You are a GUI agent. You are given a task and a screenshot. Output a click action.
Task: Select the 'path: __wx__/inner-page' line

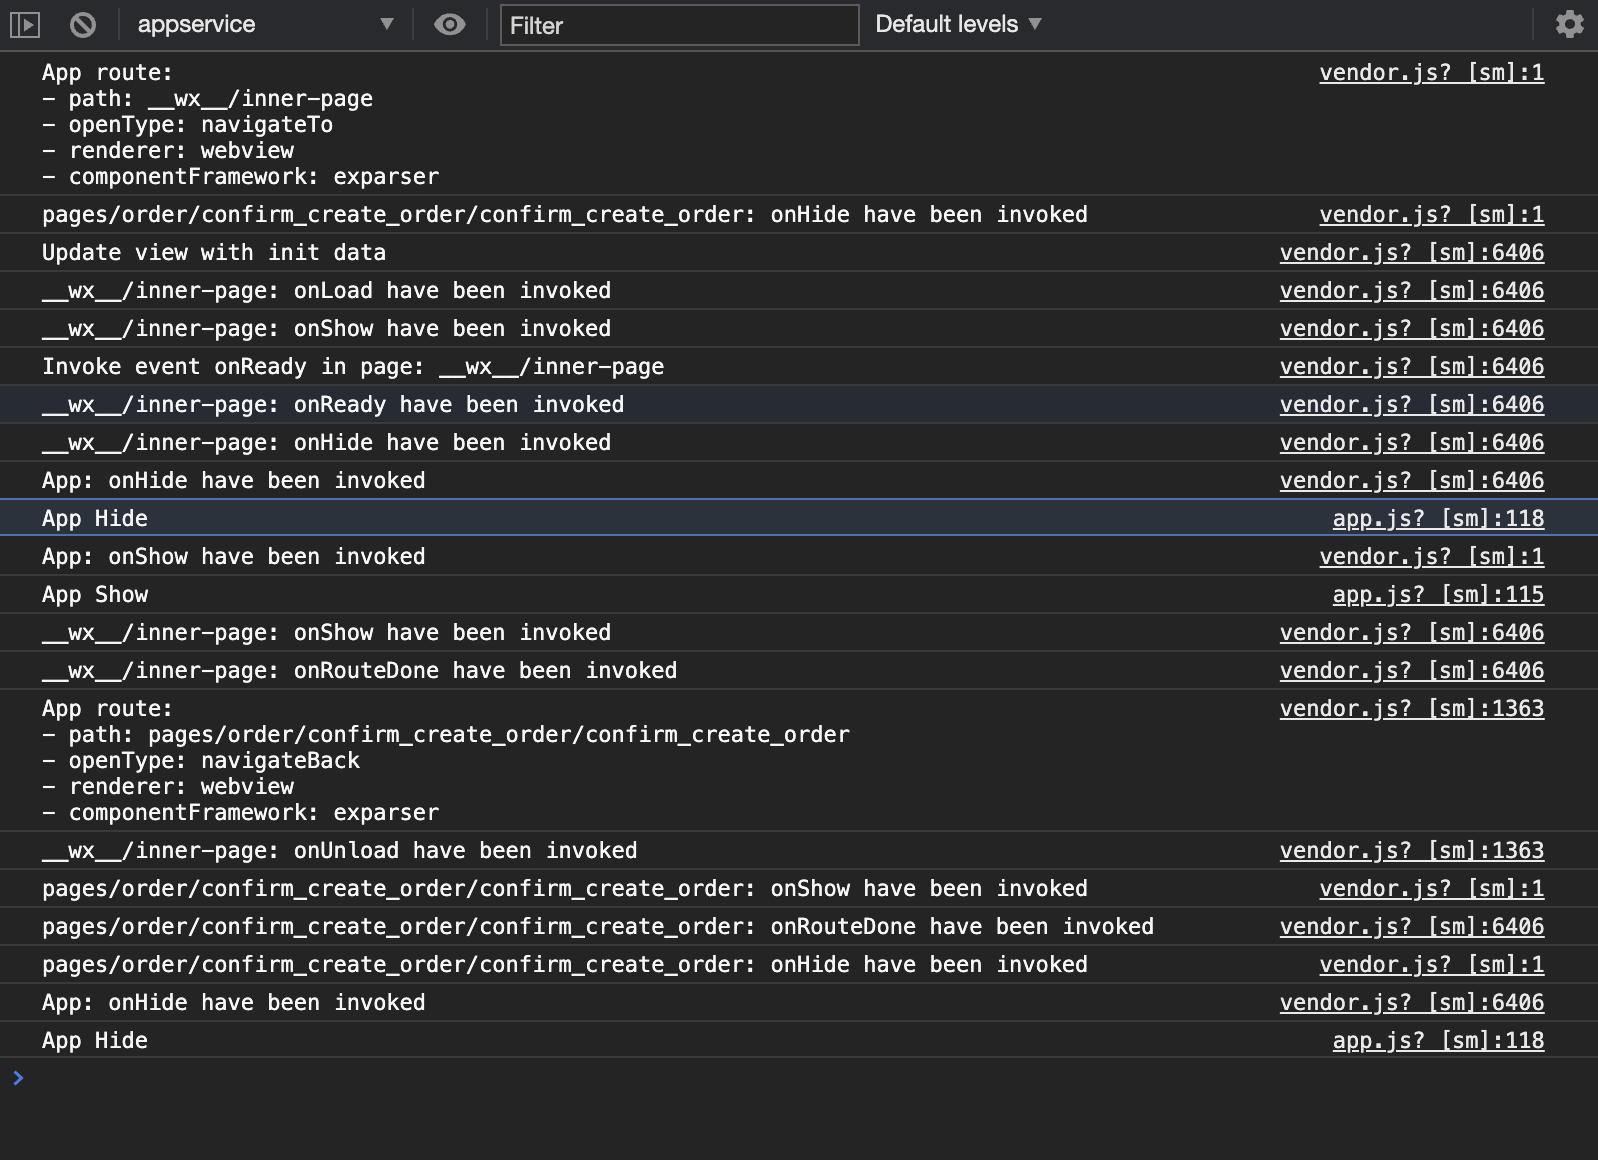207,99
